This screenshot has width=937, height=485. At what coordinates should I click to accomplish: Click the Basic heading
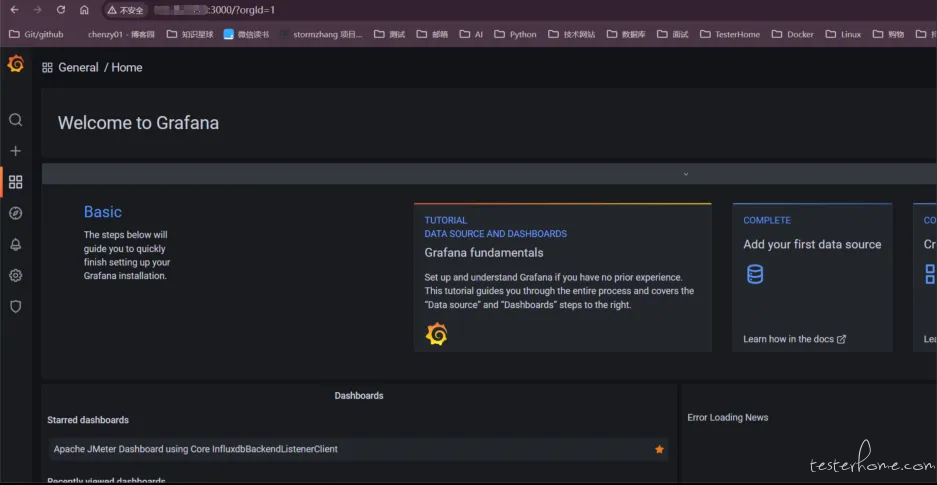(103, 212)
